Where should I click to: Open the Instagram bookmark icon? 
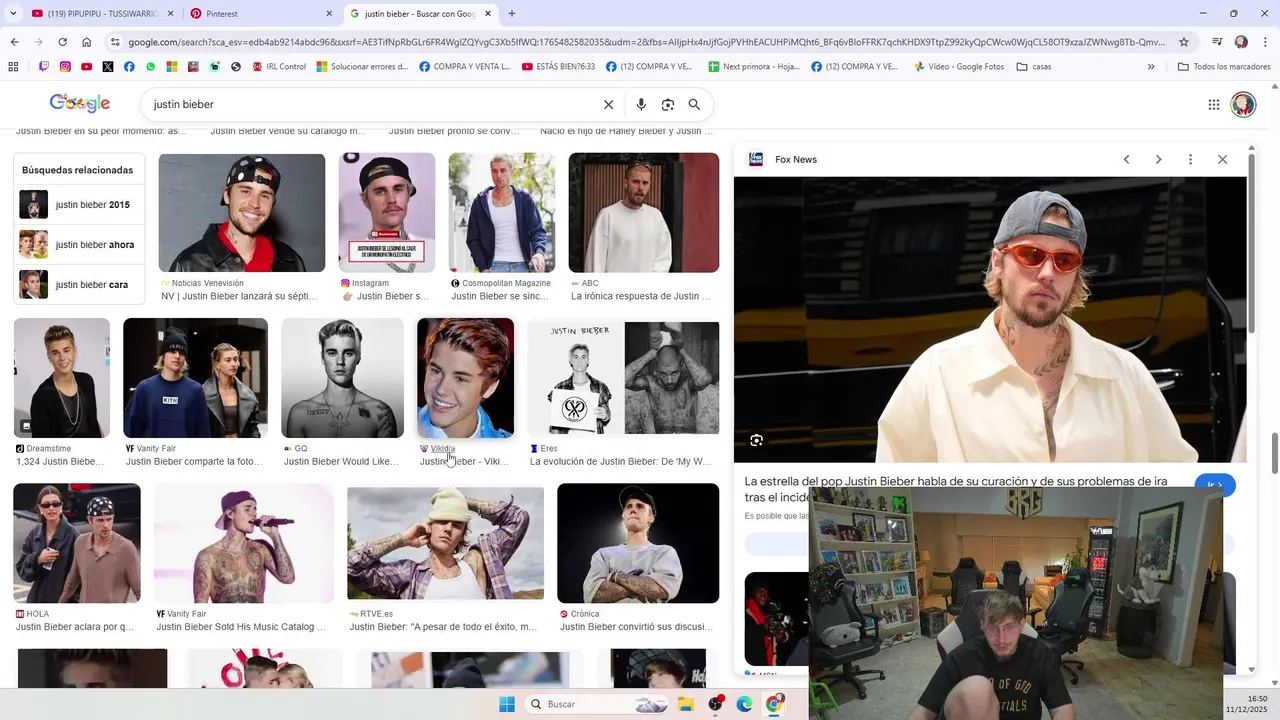coord(65,67)
